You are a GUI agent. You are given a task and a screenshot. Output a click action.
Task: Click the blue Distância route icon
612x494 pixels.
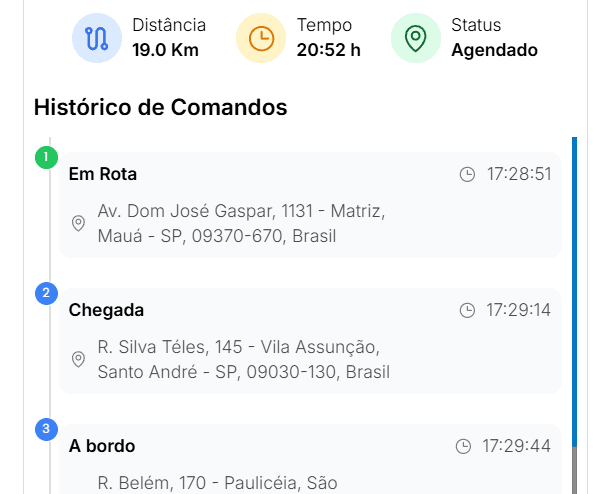pos(96,38)
